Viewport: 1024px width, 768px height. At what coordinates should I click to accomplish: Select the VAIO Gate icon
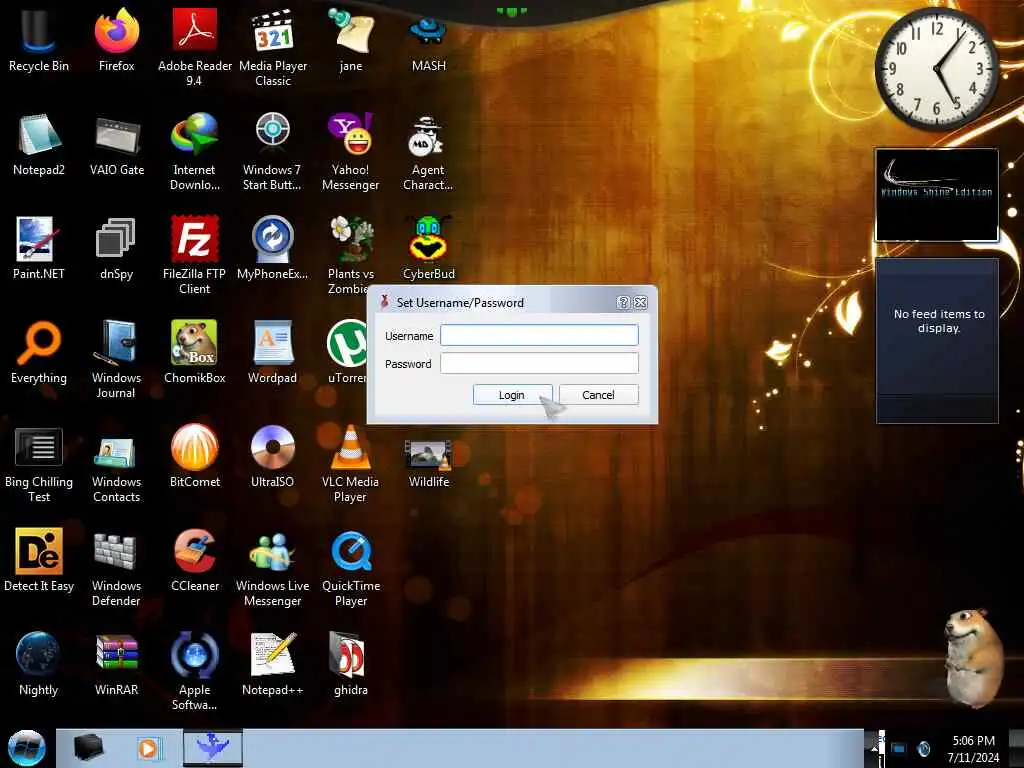pyautogui.click(x=117, y=144)
